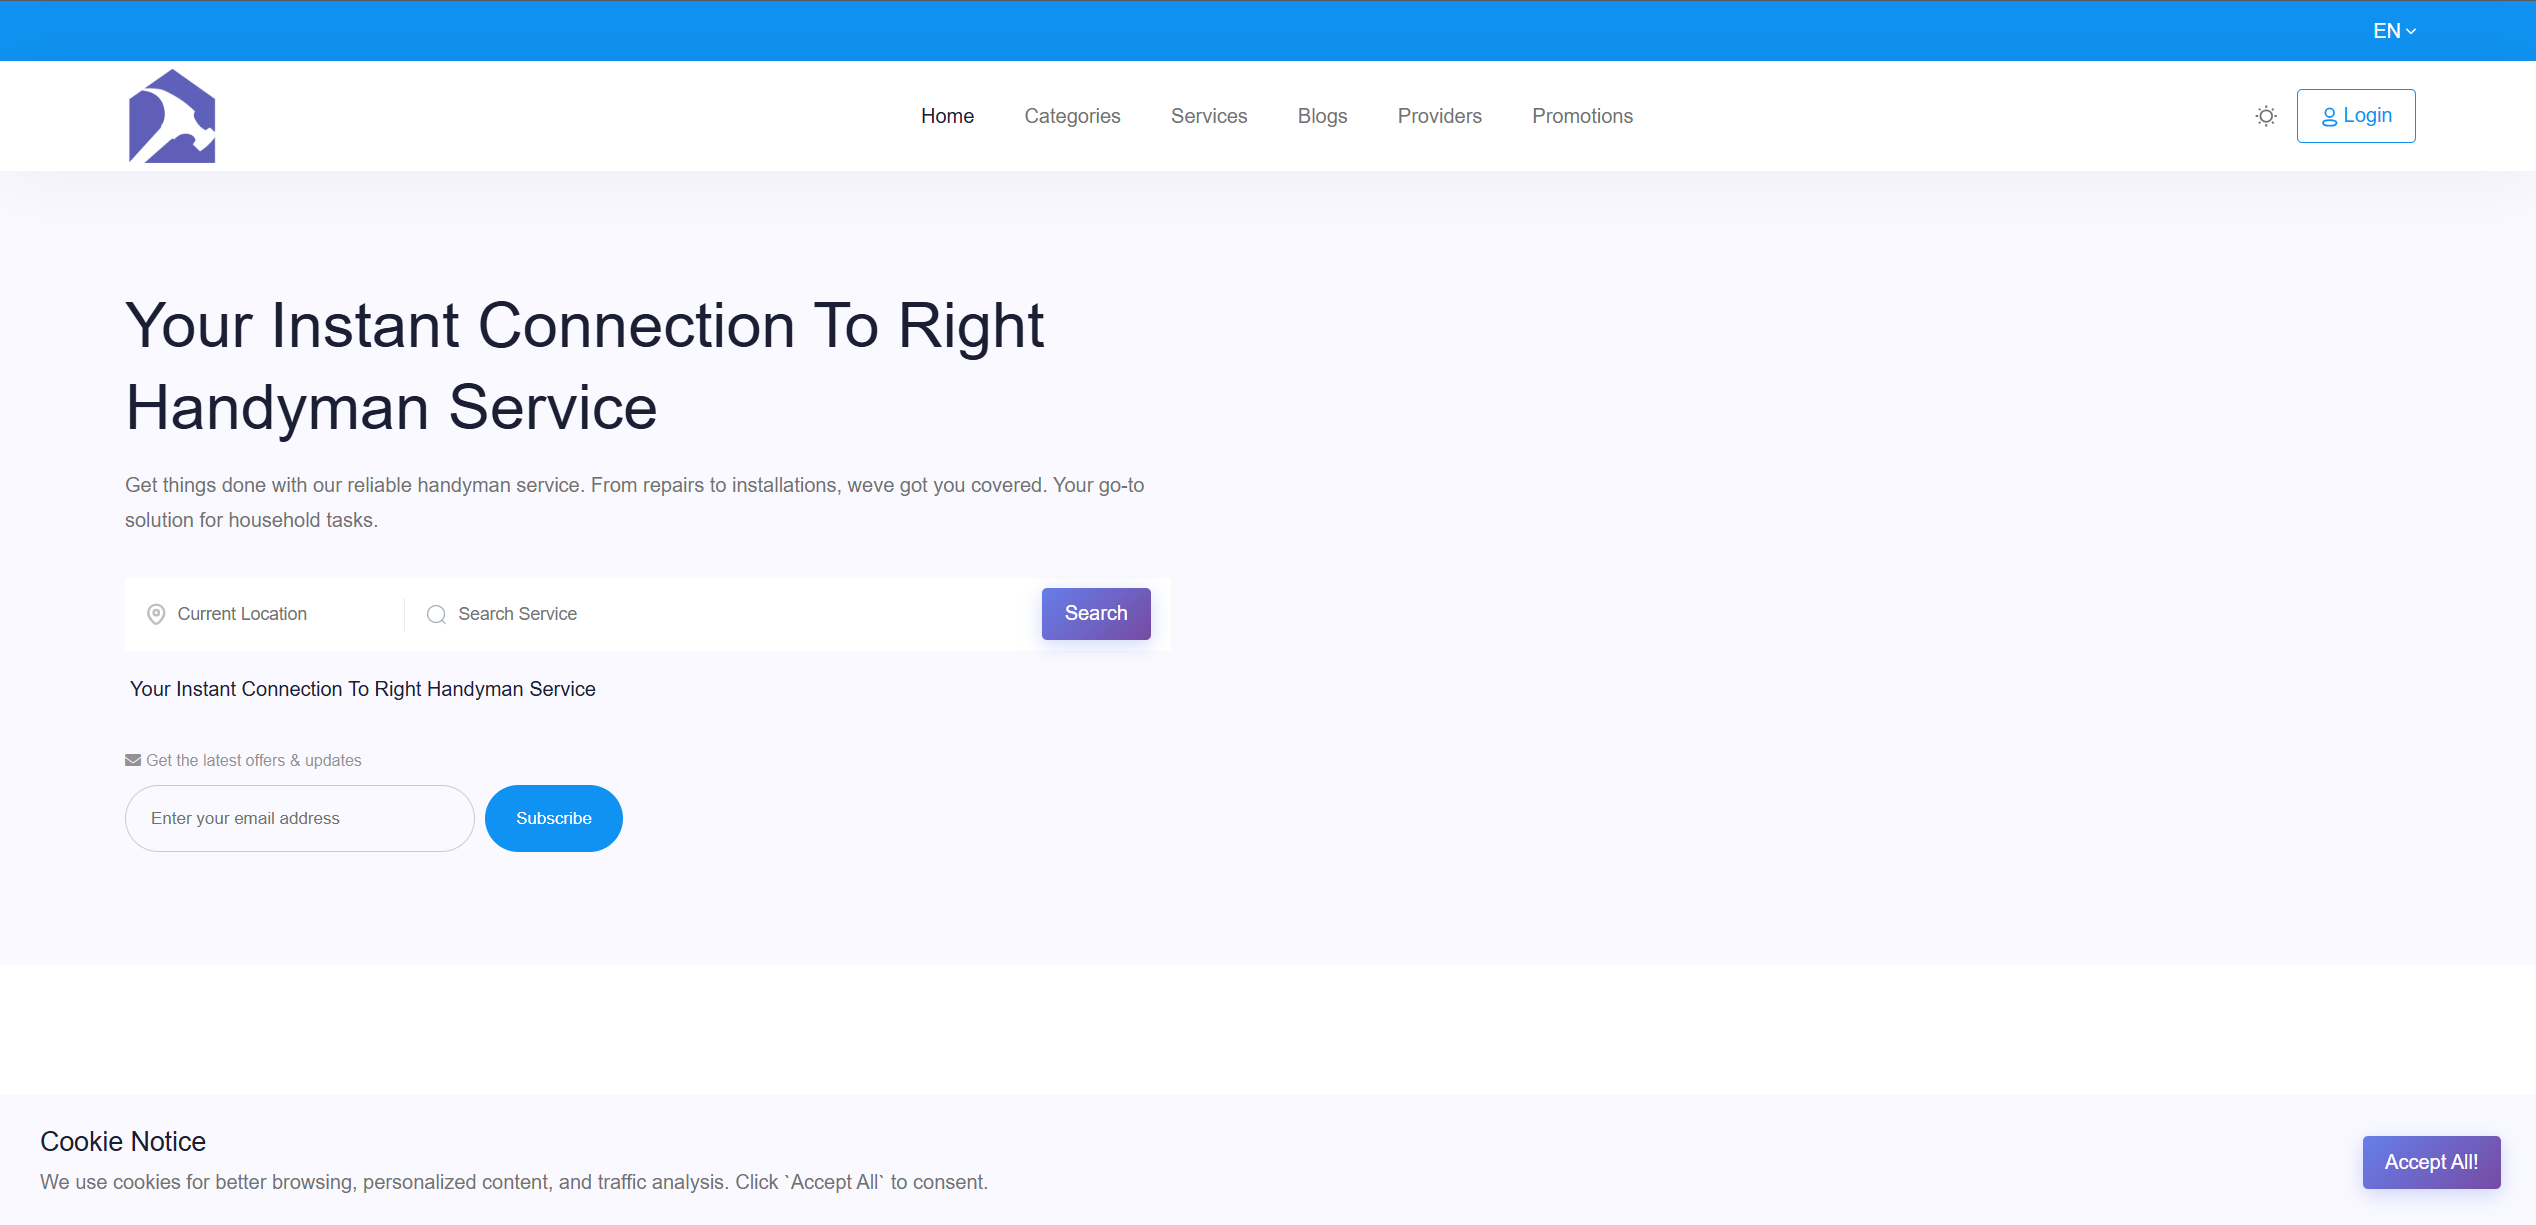The width and height of the screenshot is (2536, 1225).
Task: Accept all cookies with Accept All!
Action: pyautogui.click(x=2431, y=1162)
